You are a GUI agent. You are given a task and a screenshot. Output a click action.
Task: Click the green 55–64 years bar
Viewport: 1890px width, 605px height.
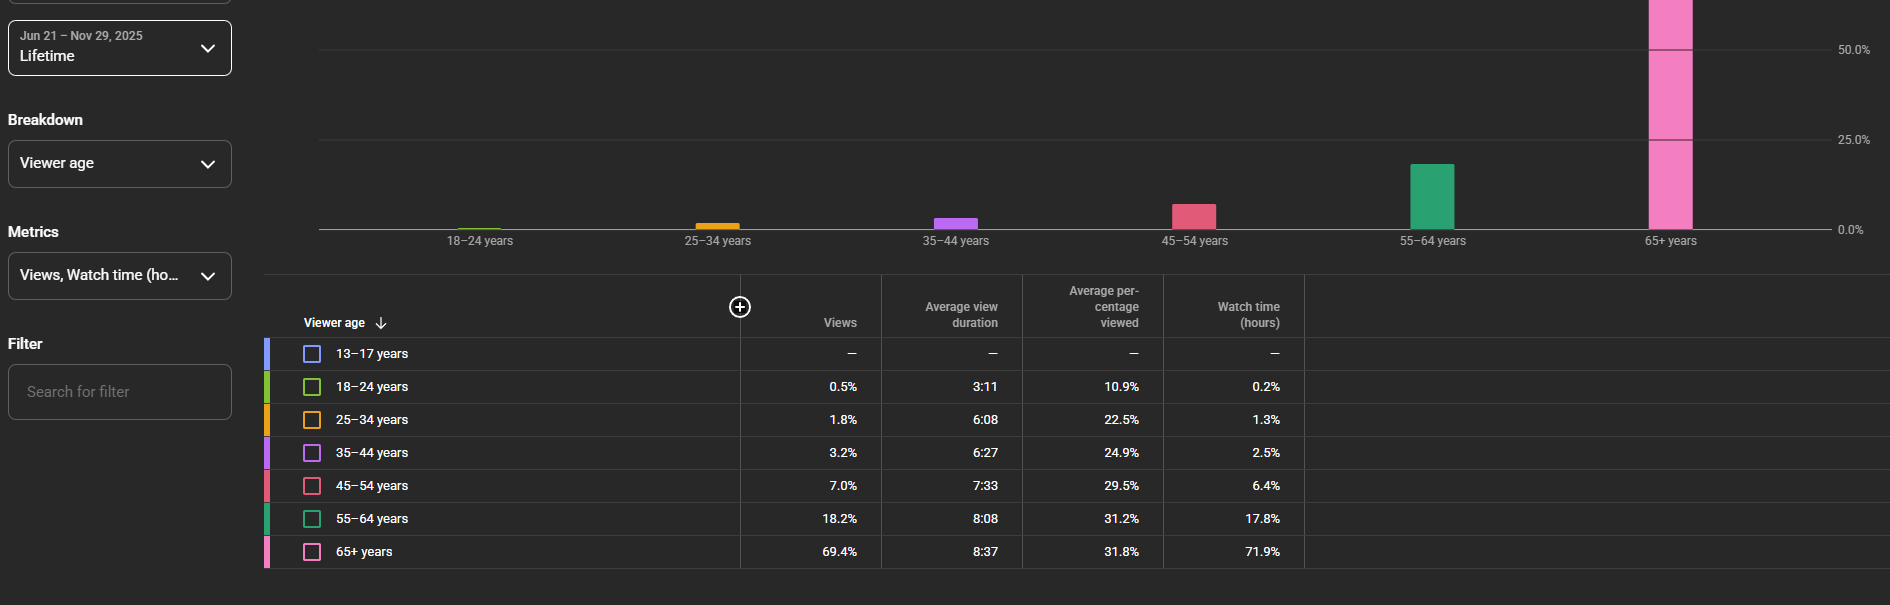point(1432,197)
